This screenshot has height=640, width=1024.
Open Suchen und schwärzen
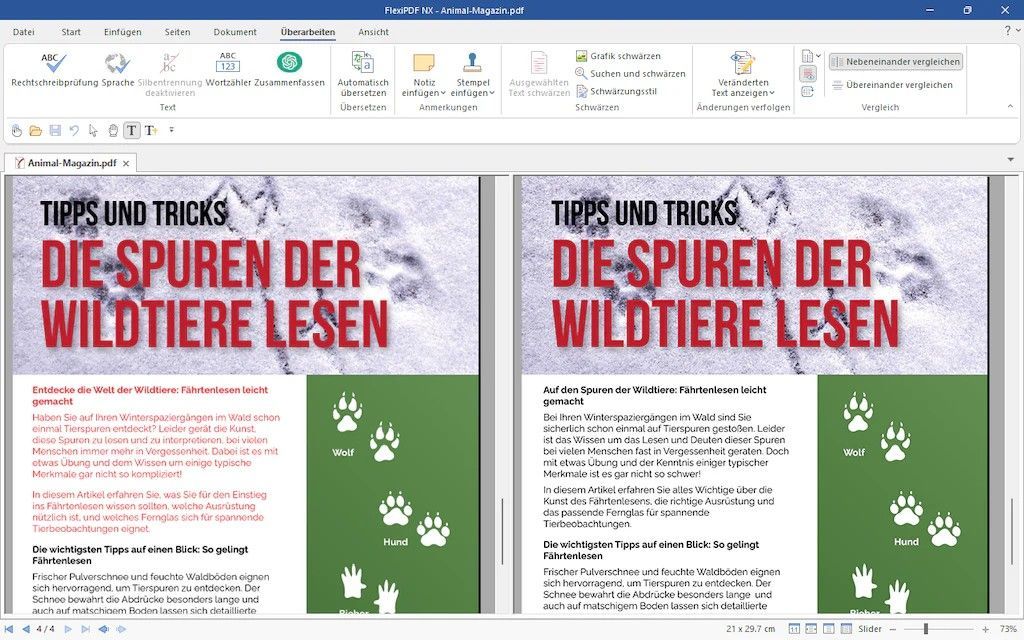point(630,74)
